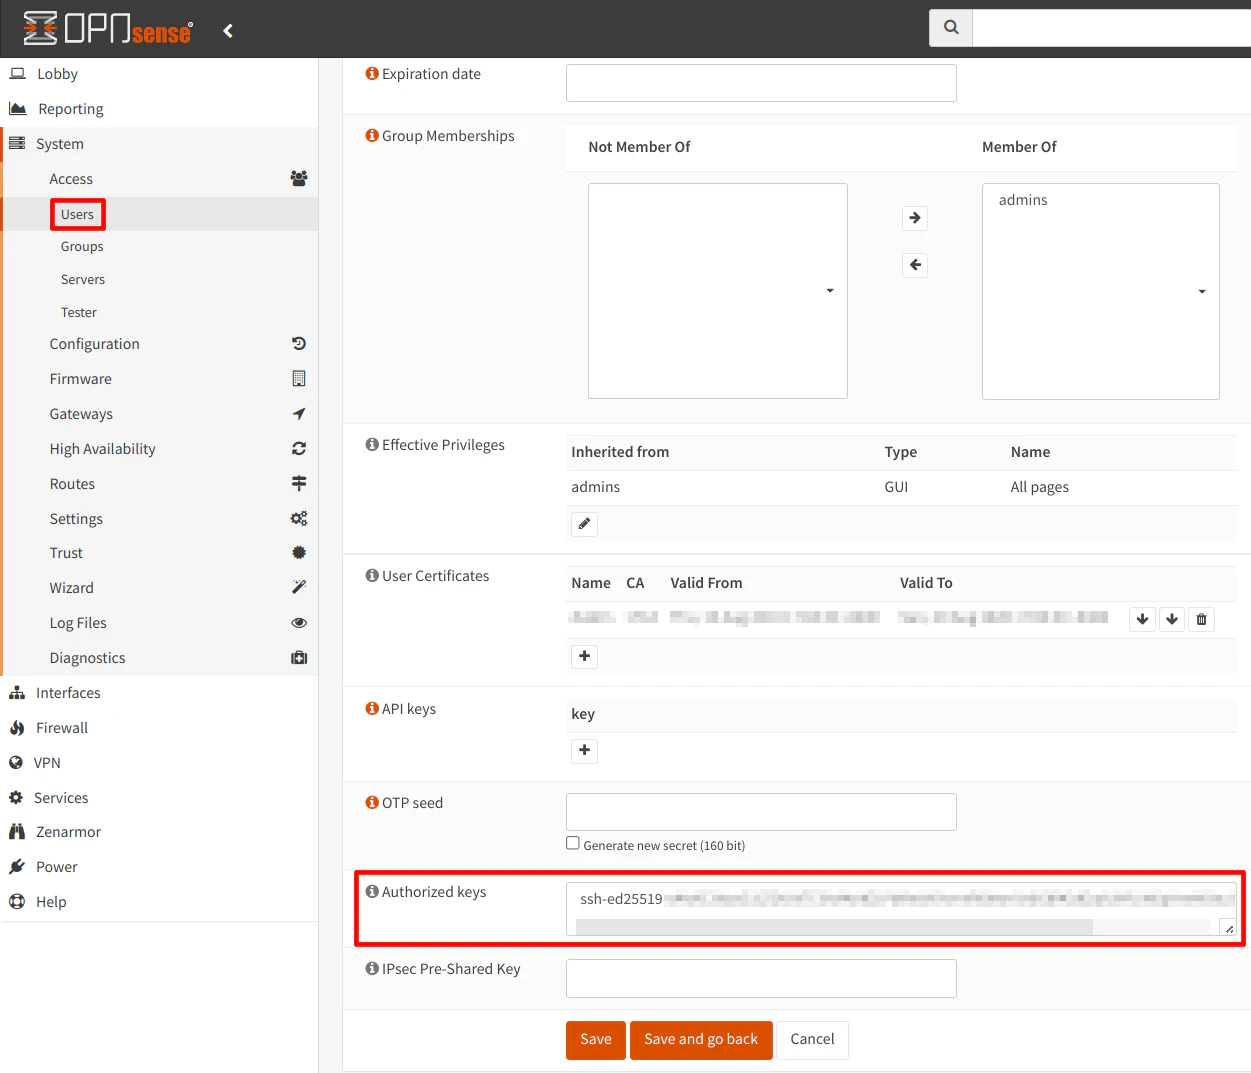
Task: Click the Expiration date input field
Action: (x=761, y=83)
